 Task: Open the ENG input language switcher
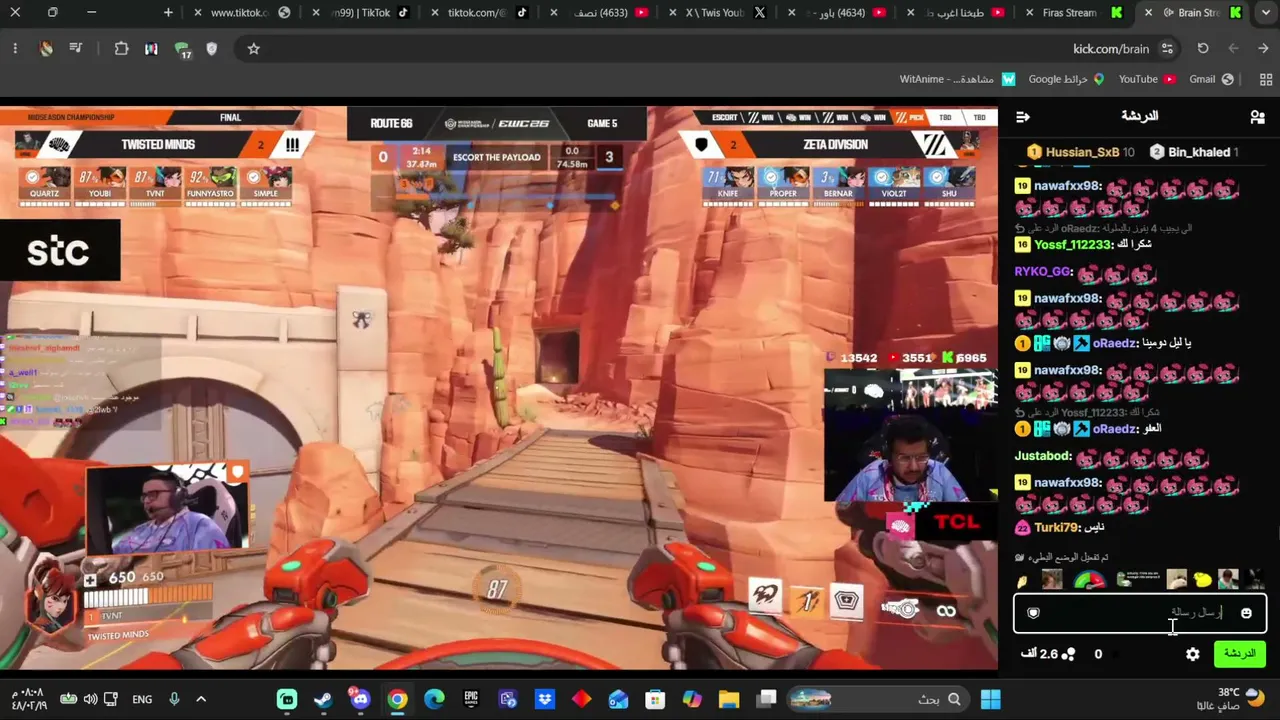[142, 699]
